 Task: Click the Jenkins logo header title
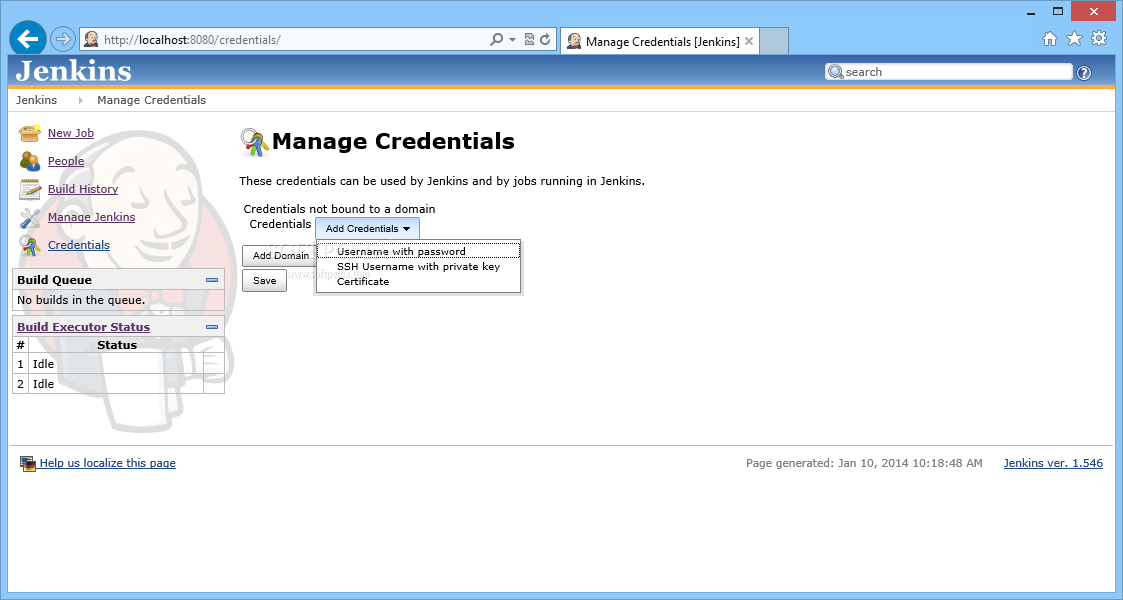(74, 71)
